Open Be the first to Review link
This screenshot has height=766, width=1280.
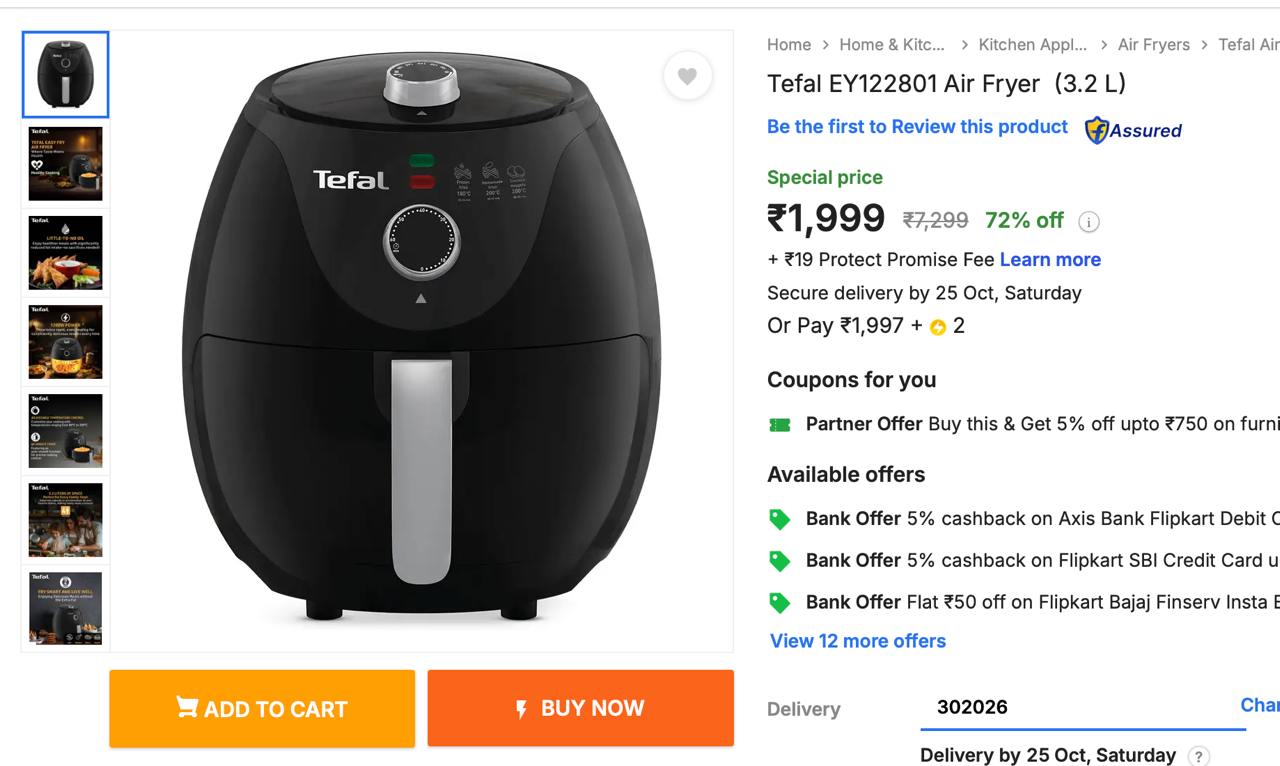click(x=917, y=127)
